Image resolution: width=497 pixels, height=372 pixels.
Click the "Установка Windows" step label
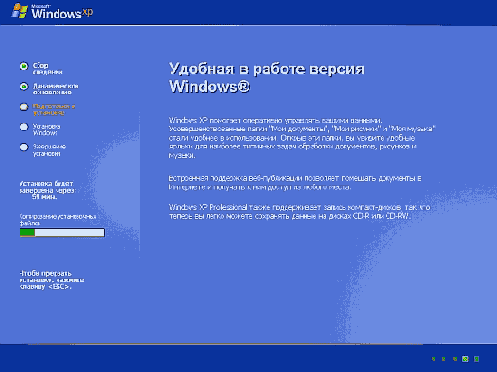pos(46,129)
